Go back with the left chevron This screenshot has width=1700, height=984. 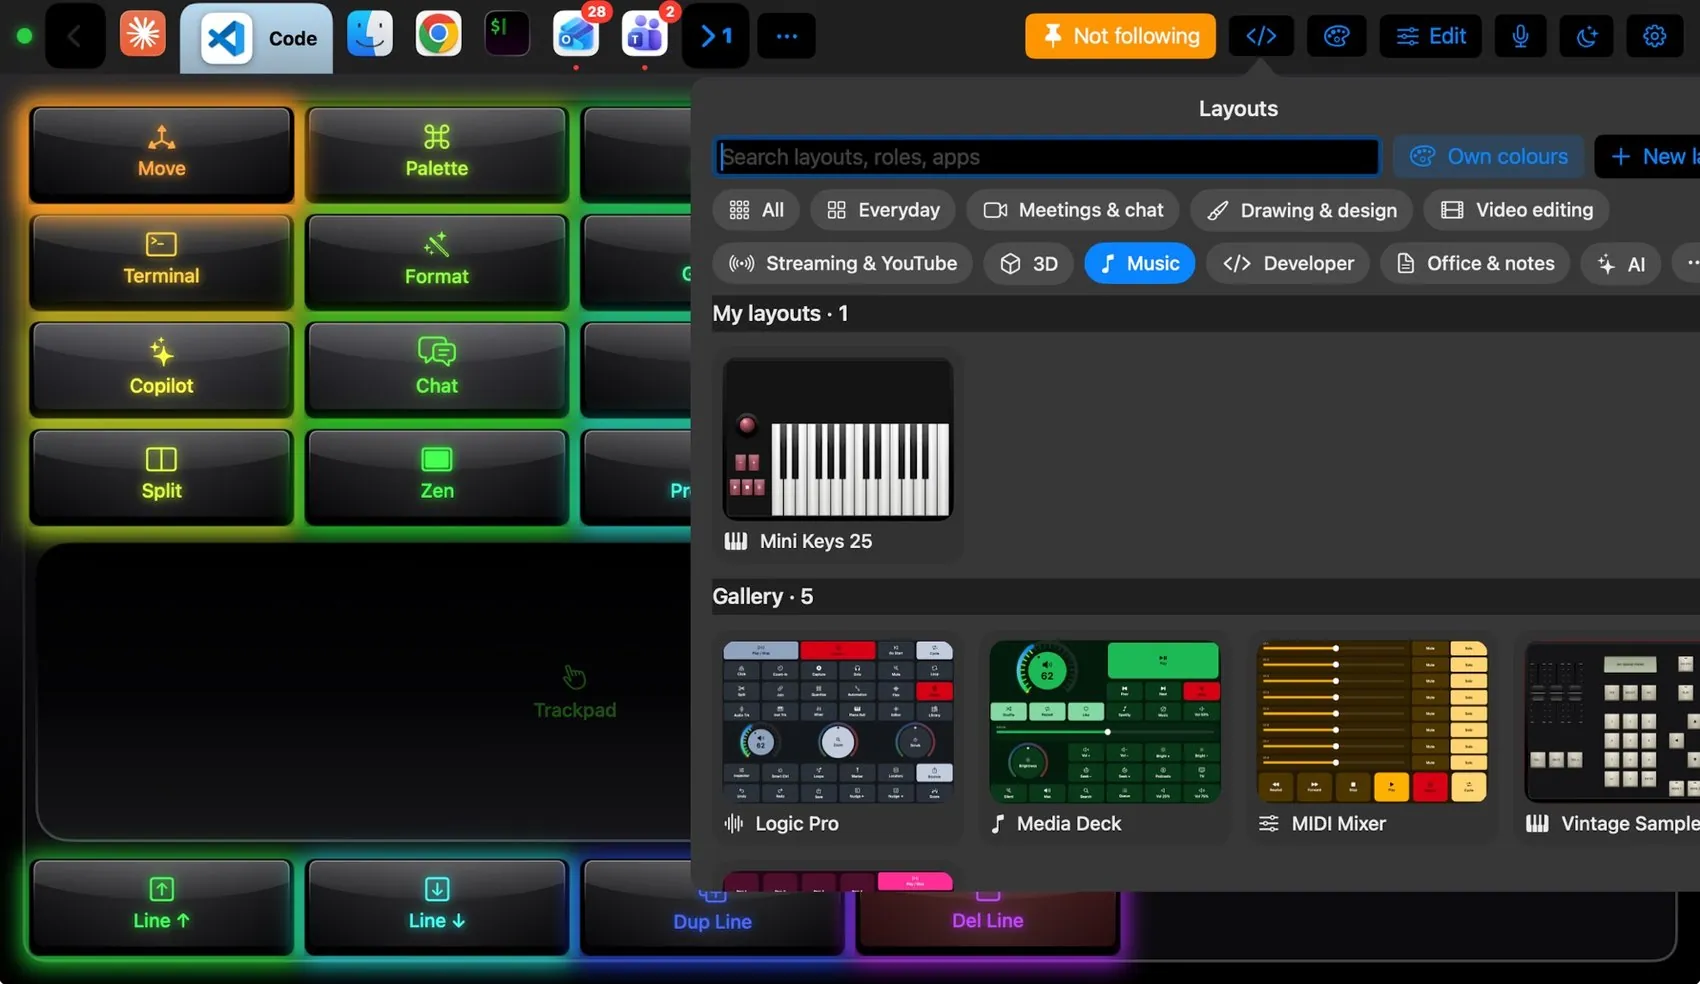tap(75, 36)
